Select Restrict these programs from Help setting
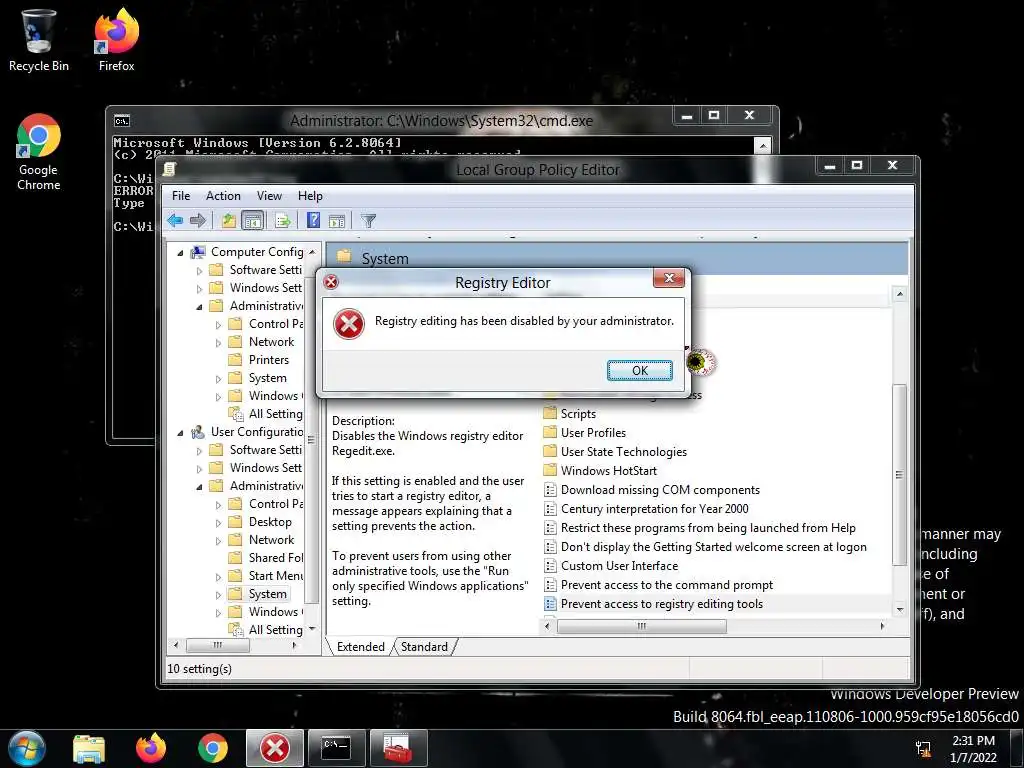 708,528
